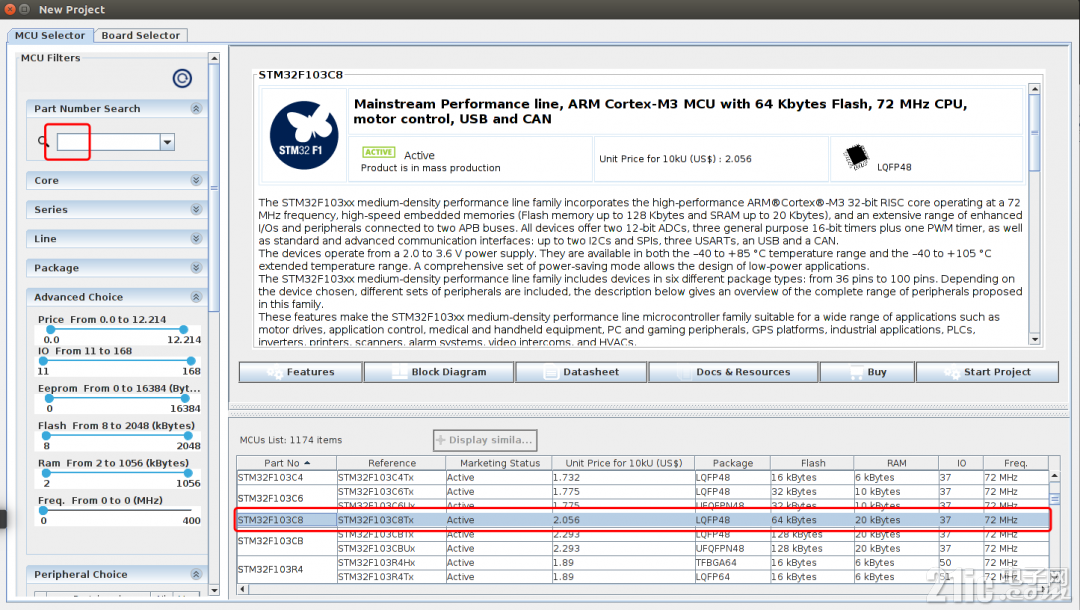Click the MCU Filters panel scroll-down arrow

214,590
